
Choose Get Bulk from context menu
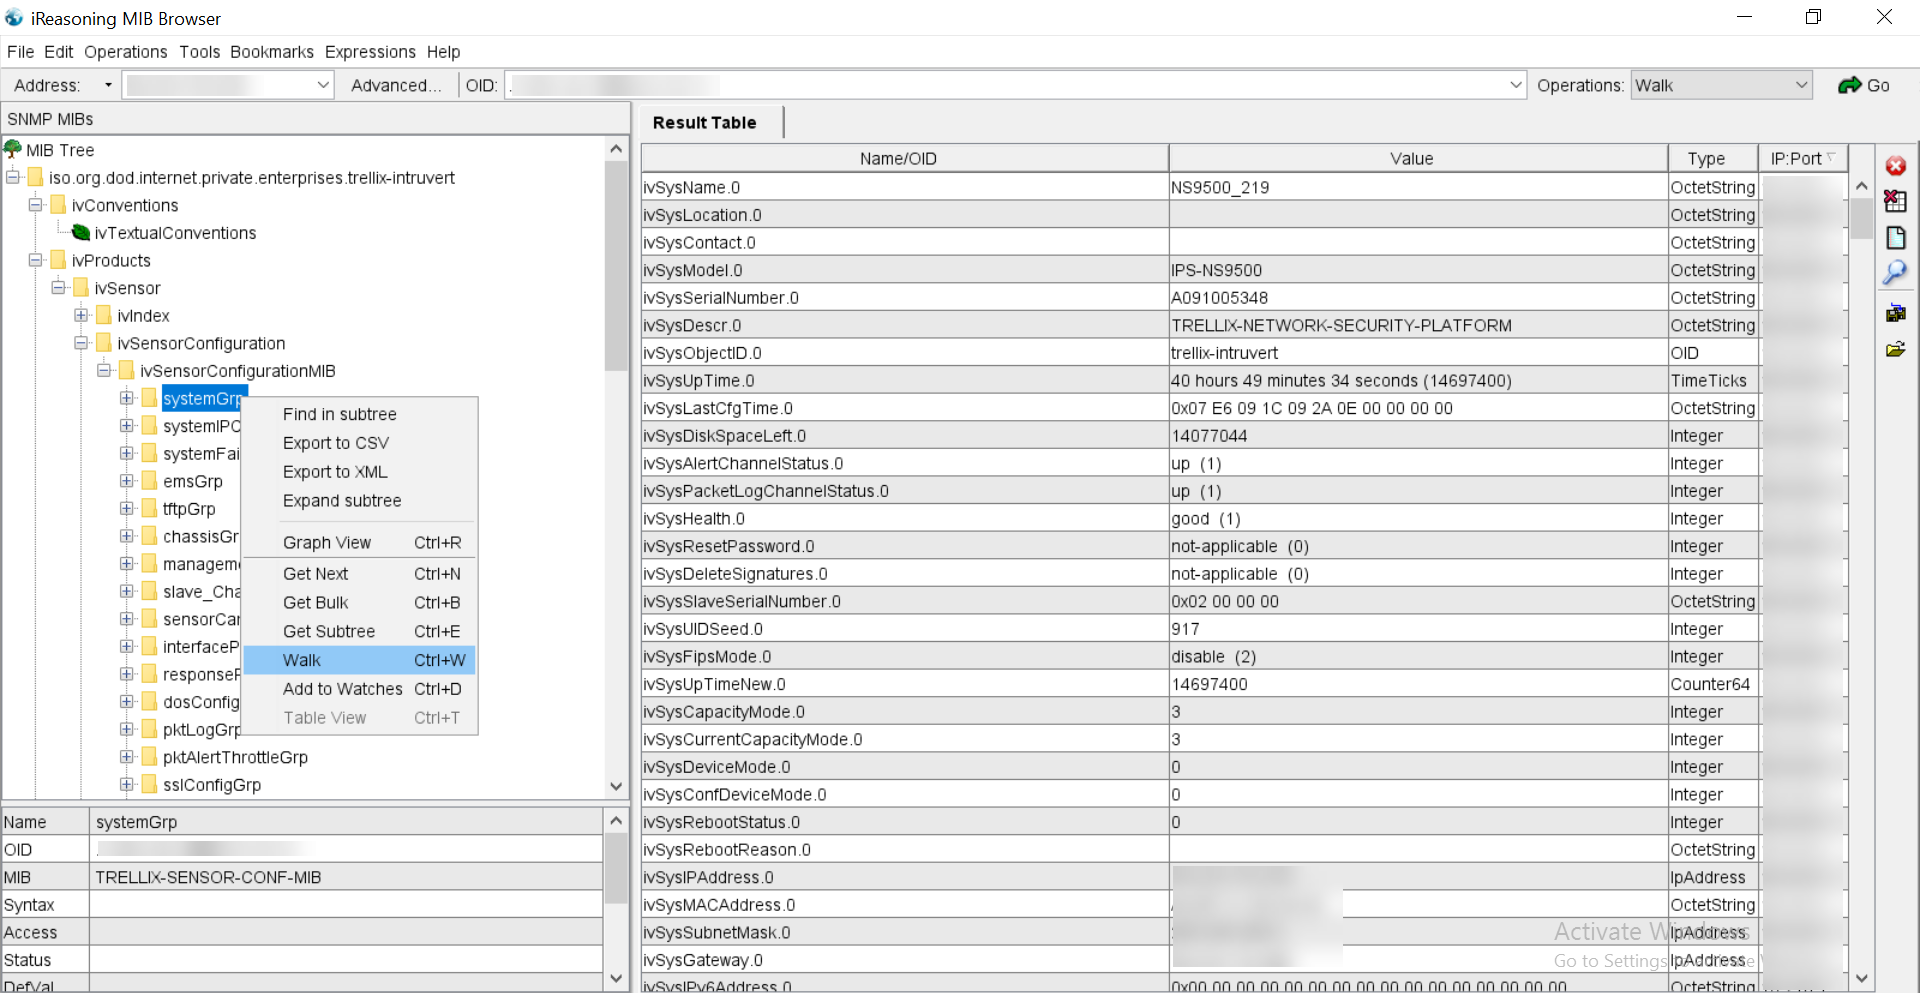[359, 602]
